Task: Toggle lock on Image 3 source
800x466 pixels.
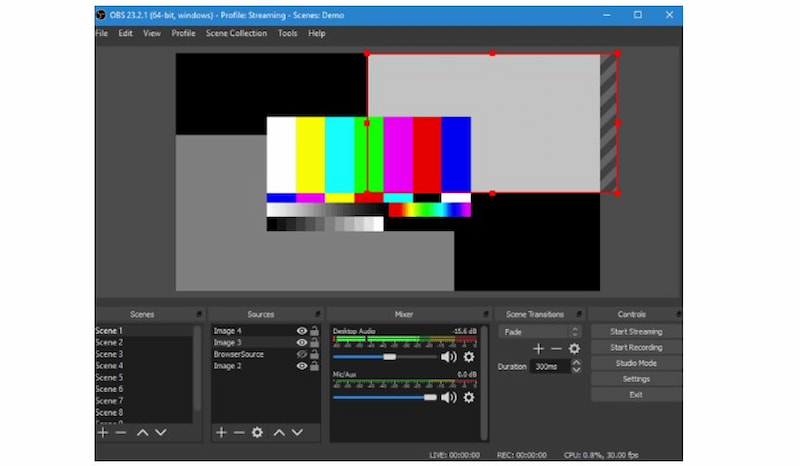Action: (x=314, y=343)
